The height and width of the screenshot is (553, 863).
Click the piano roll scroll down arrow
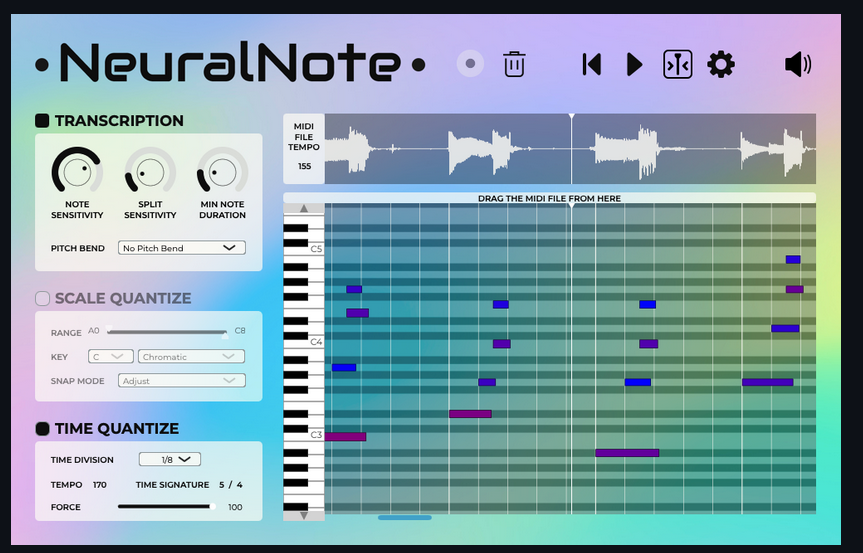304,516
